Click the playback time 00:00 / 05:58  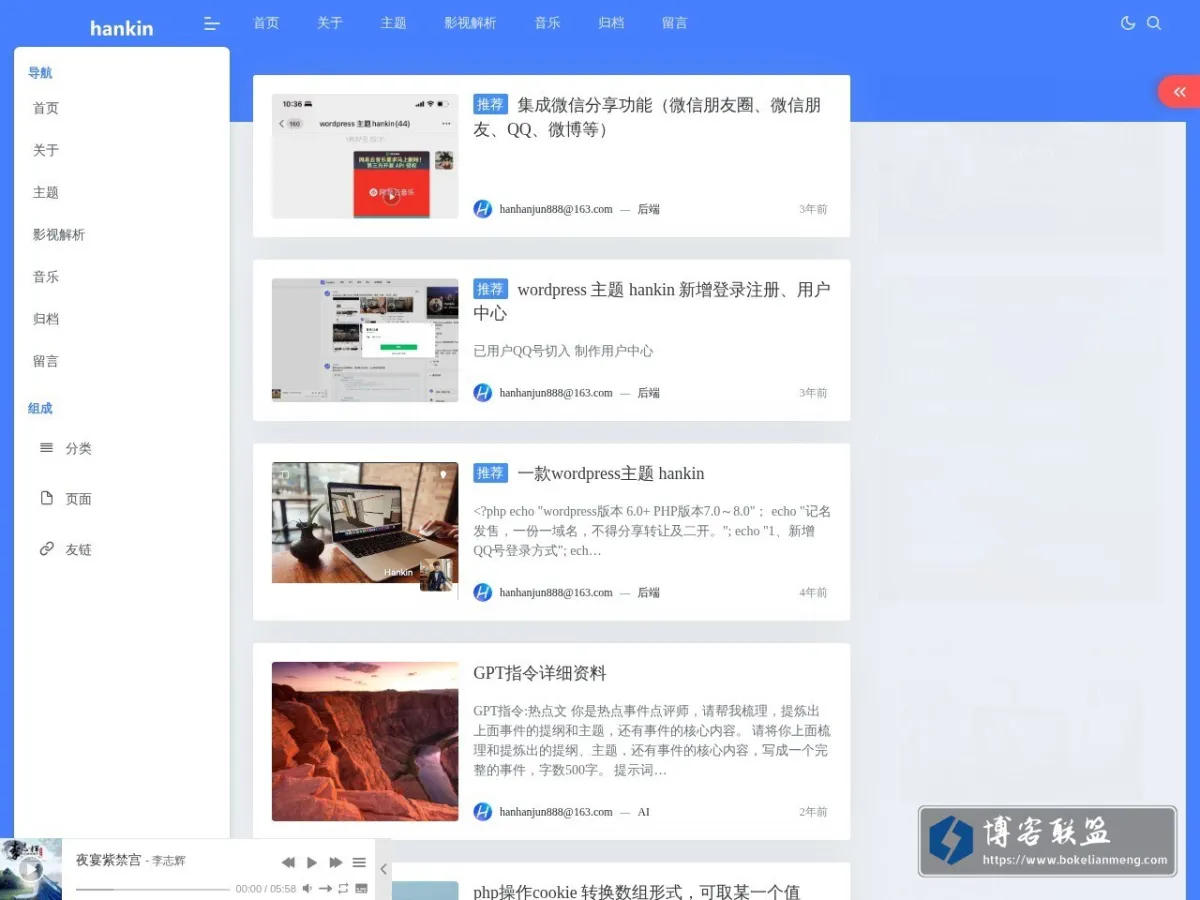coord(266,889)
